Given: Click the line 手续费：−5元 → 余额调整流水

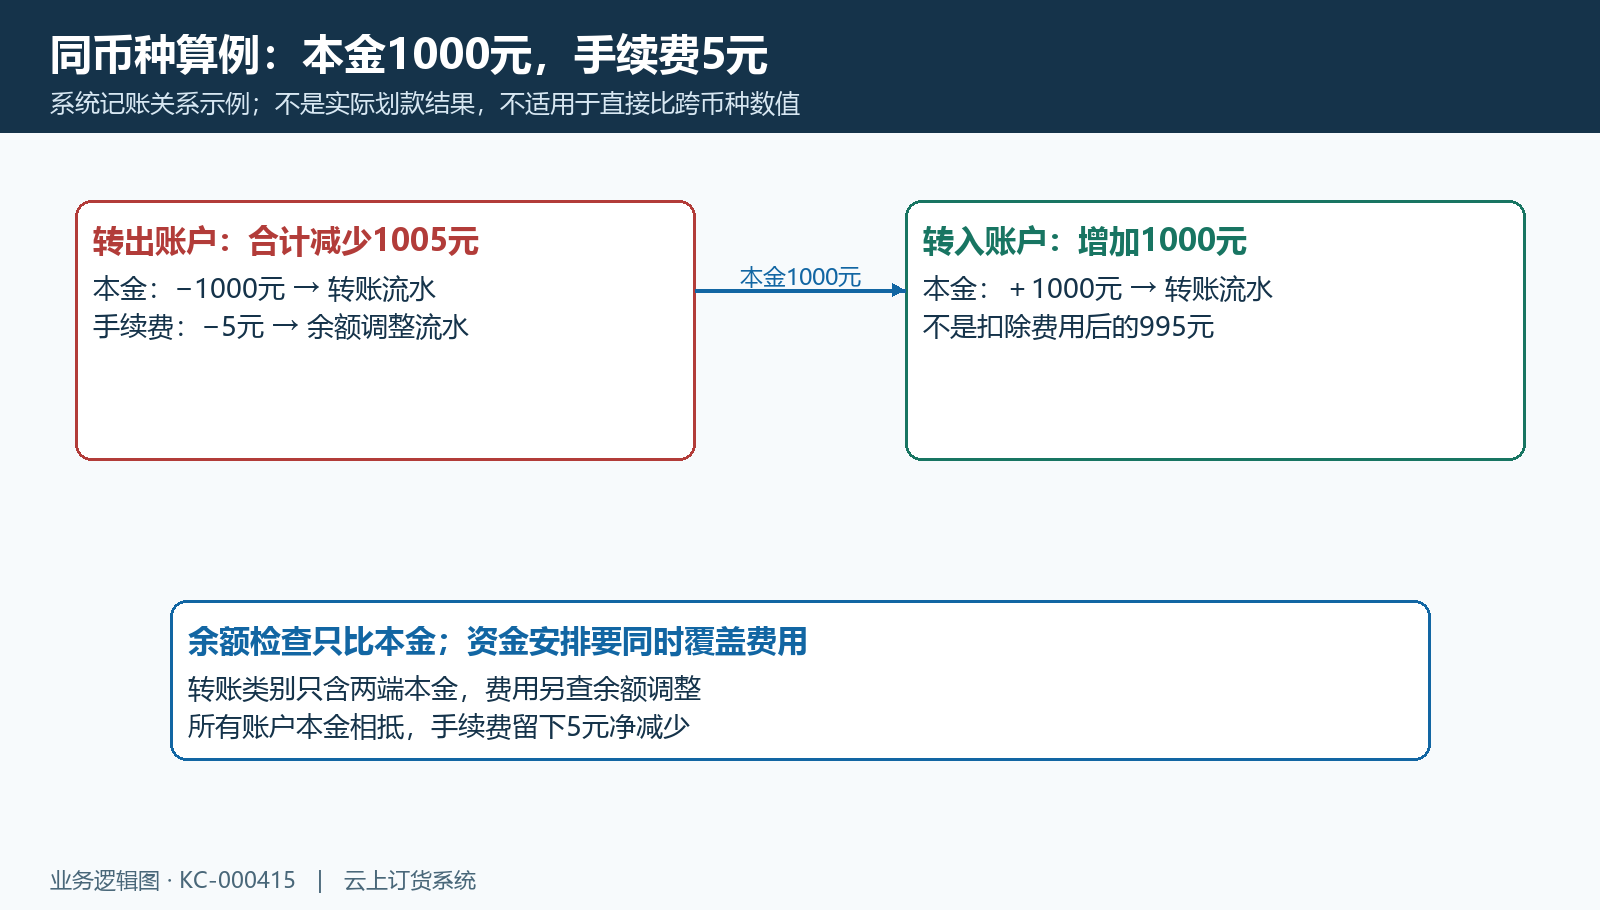Looking at the screenshot, I should coord(281,327).
